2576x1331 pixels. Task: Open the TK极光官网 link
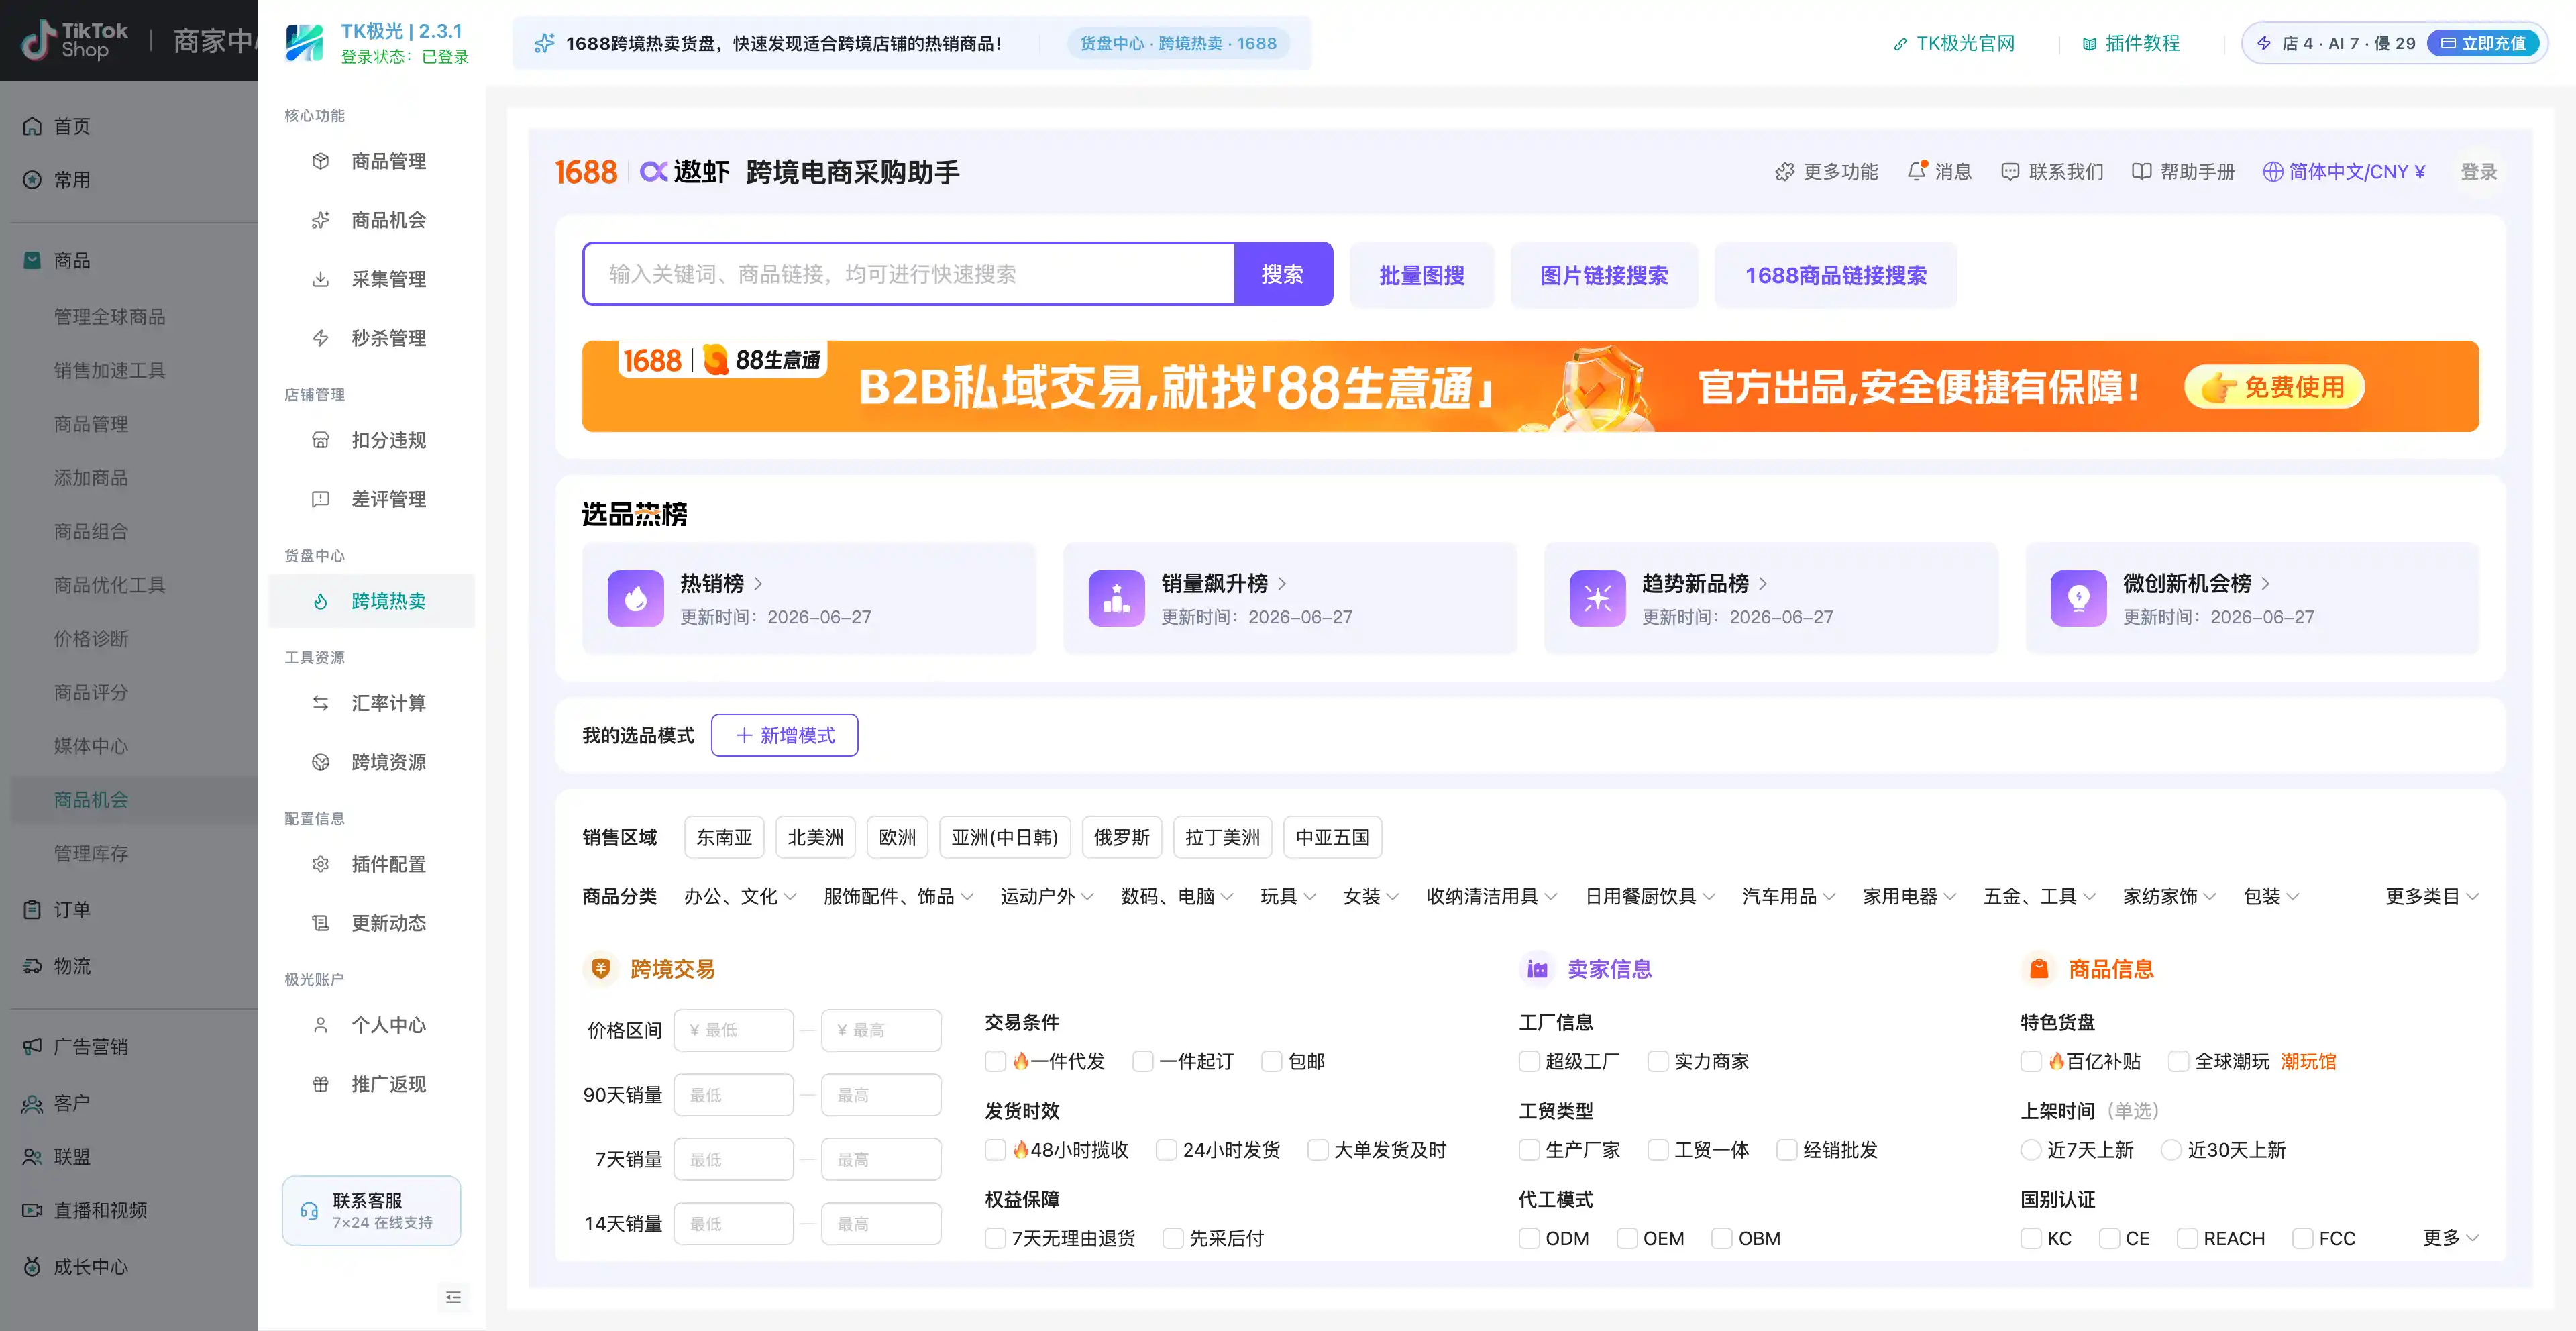(x=1954, y=43)
